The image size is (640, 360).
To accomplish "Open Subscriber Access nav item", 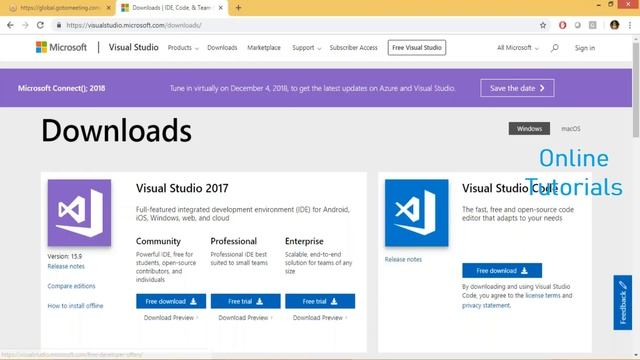I will click(x=353, y=48).
